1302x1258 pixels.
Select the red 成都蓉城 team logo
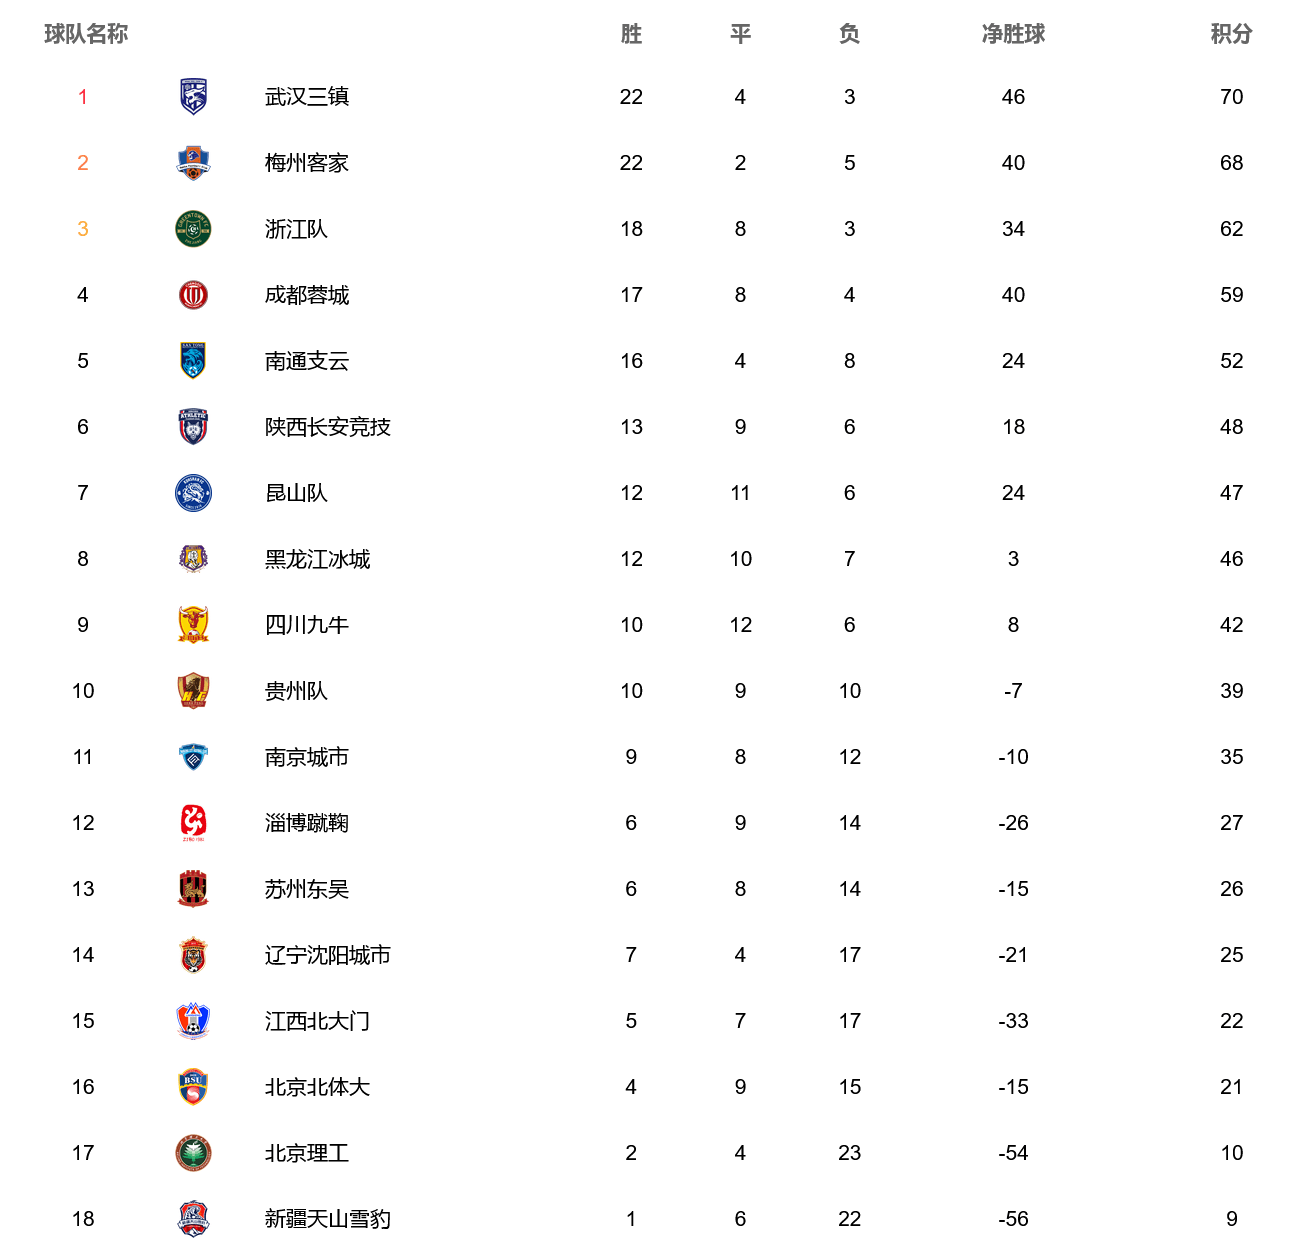click(x=193, y=295)
